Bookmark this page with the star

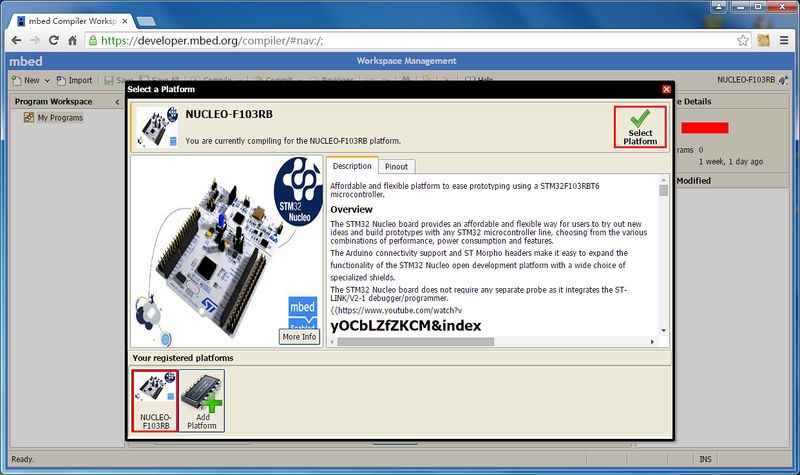743,40
